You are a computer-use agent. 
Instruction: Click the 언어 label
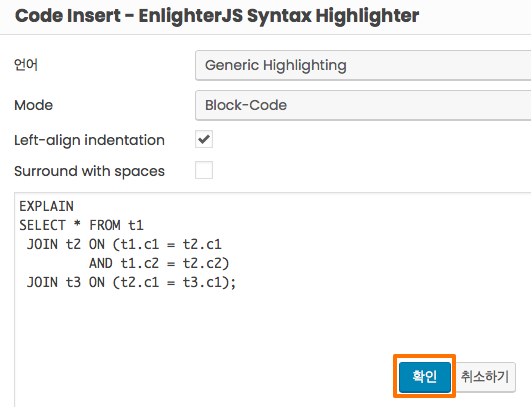(x=26, y=64)
